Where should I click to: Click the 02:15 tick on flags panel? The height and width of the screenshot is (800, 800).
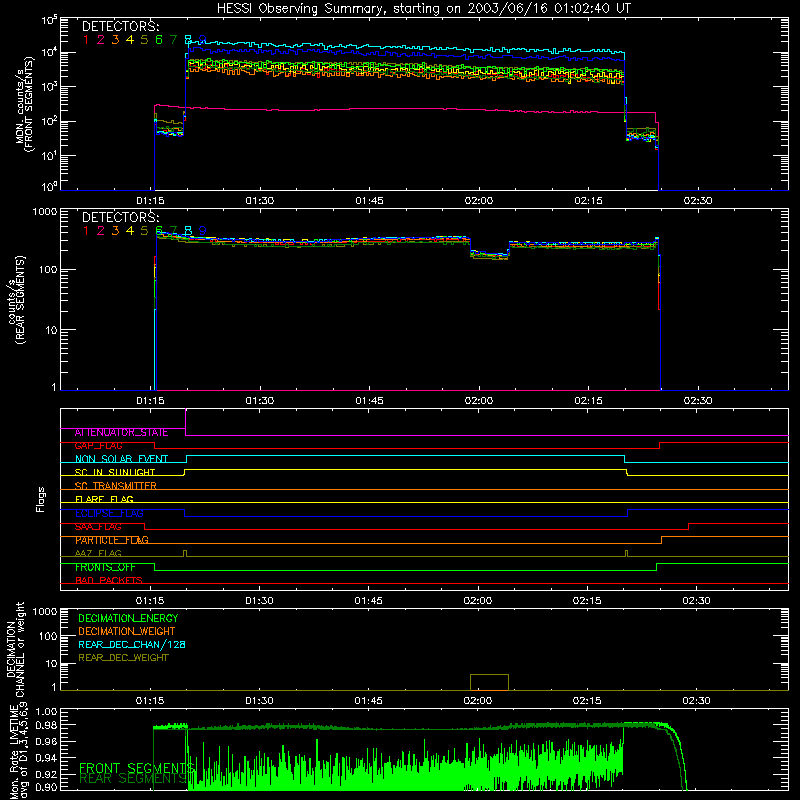(587, 601)
